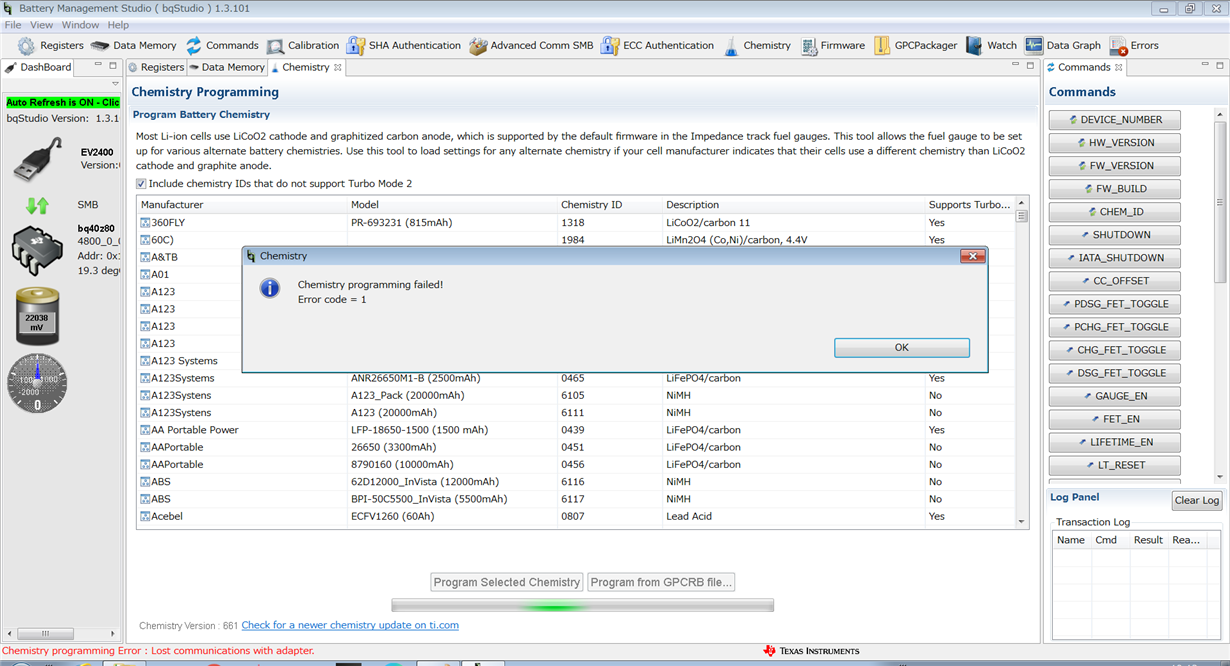Send the IATA_SHUTDOWN command

1115,258
